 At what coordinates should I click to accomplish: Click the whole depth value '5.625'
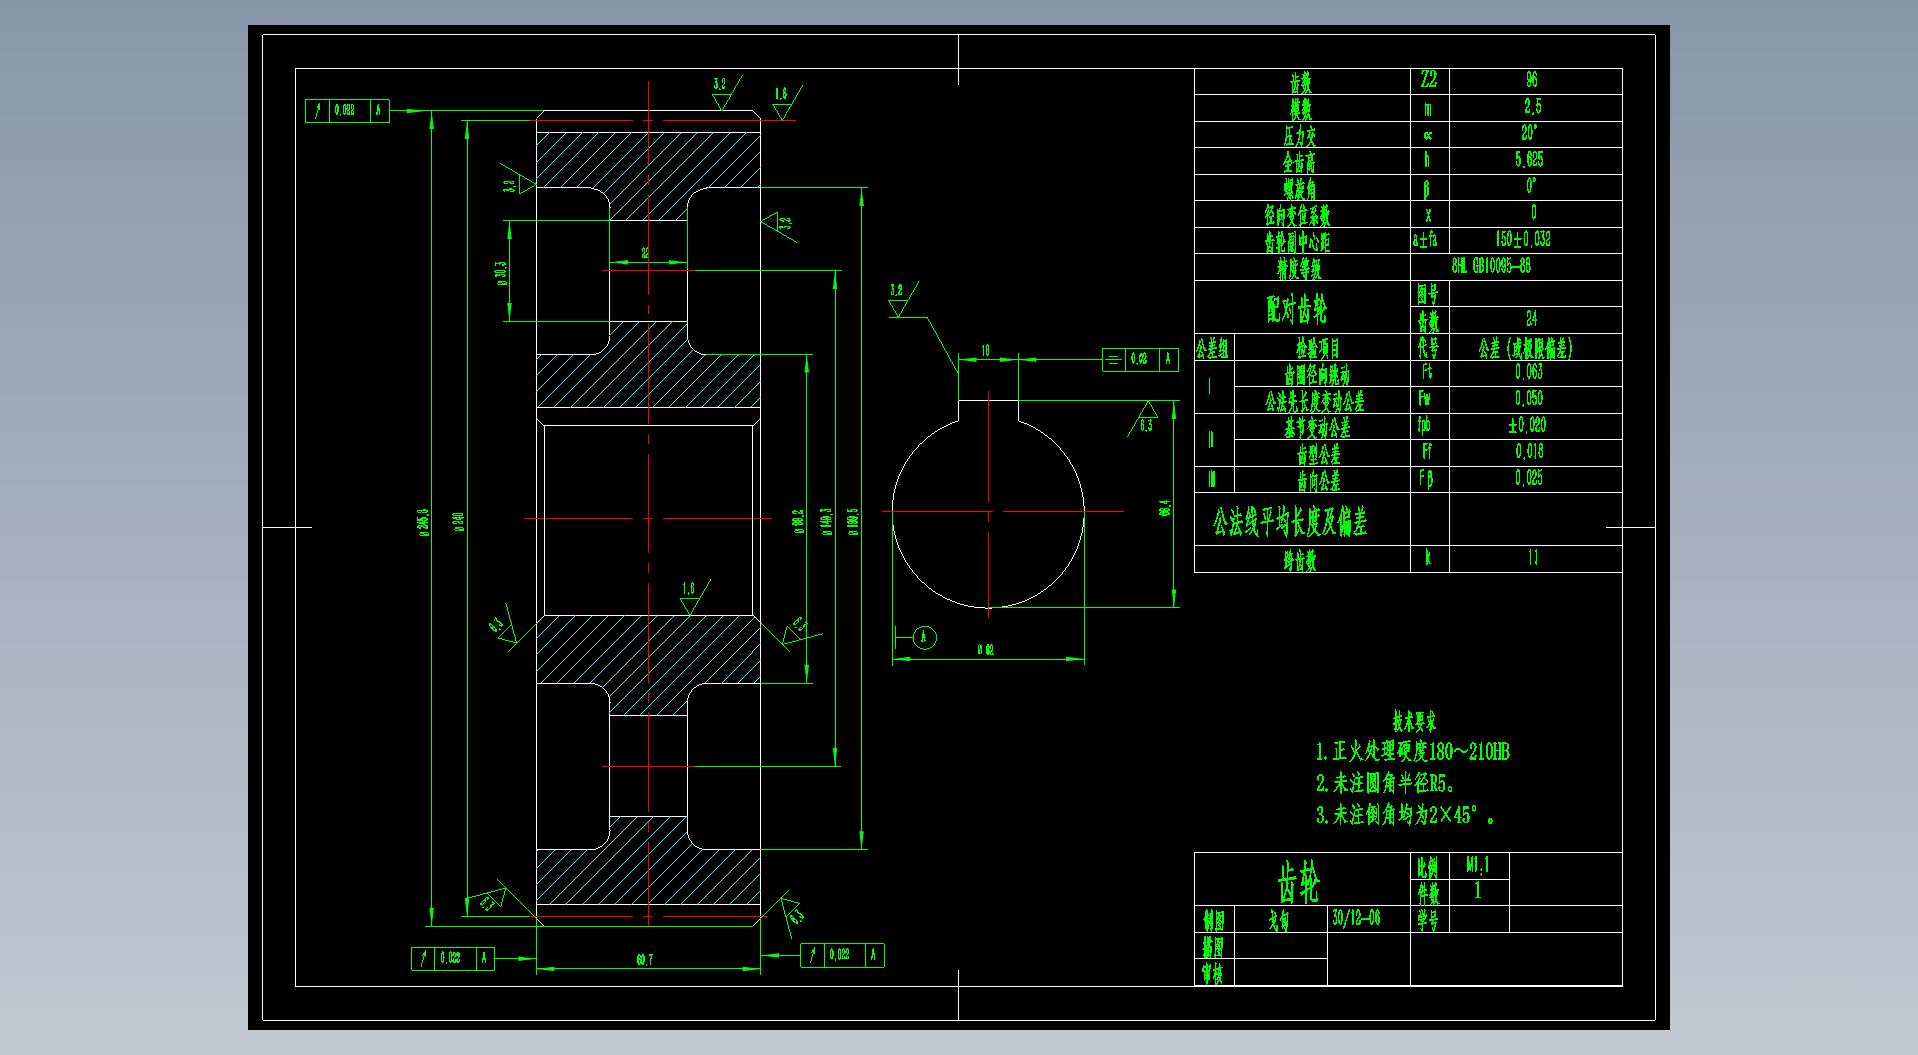point(1530,160)
